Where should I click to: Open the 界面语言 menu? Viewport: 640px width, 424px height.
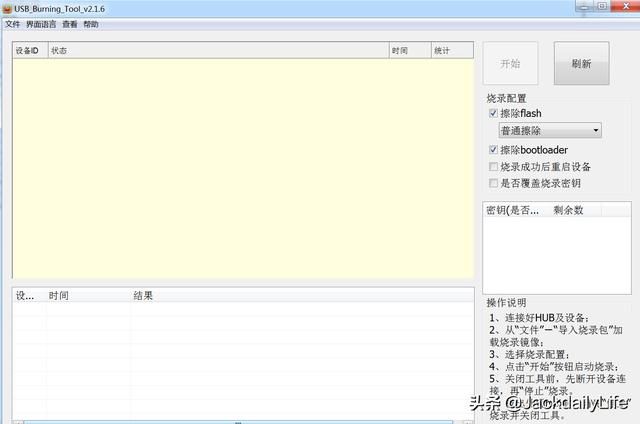[x=41, y=24]
